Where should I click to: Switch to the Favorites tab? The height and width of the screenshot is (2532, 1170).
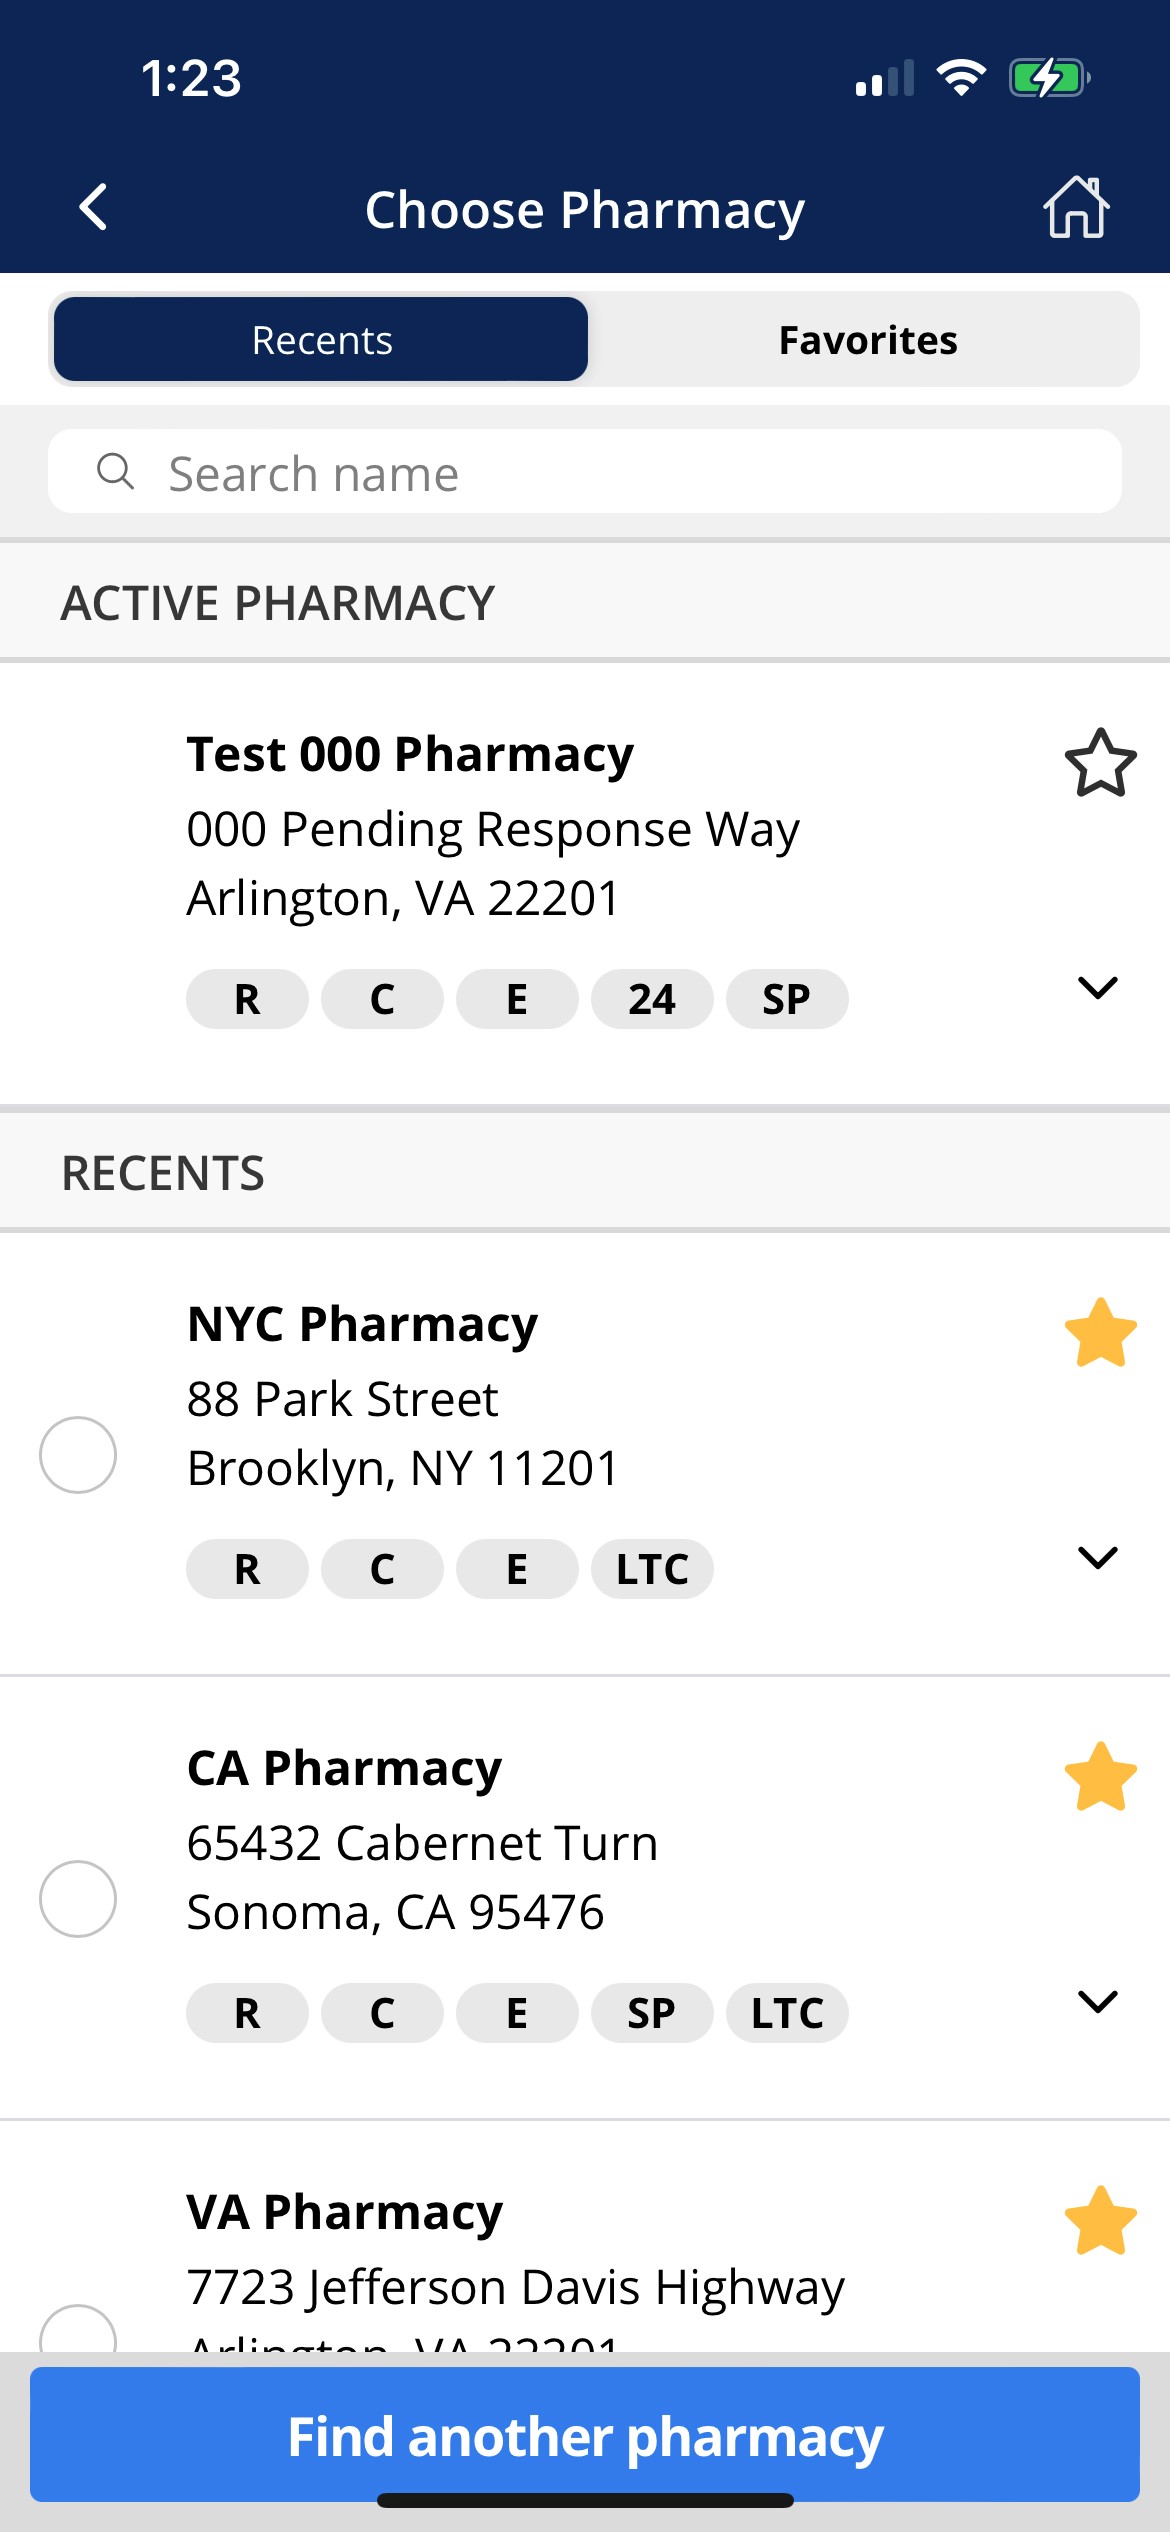point(867,340)
